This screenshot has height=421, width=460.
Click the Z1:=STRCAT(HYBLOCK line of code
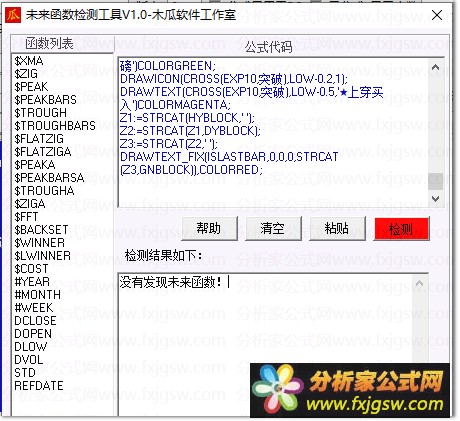point(187,118)
